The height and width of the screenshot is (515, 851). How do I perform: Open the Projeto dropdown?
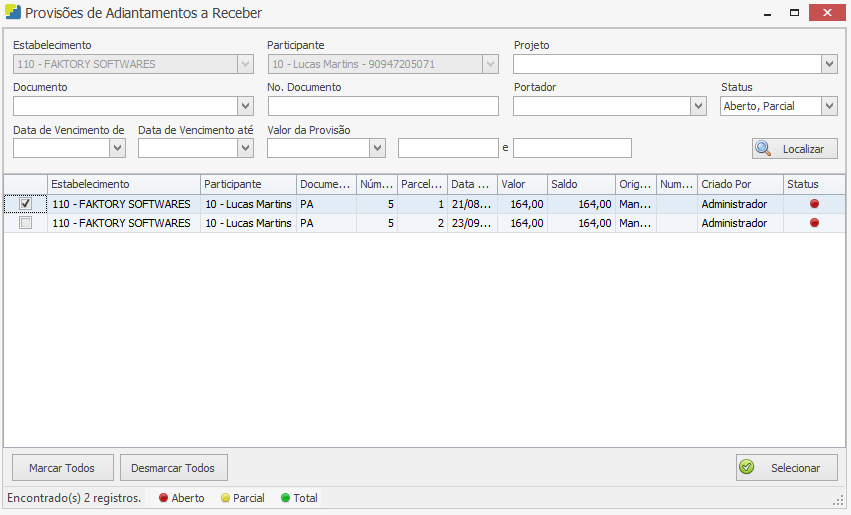tap(829, 64)
